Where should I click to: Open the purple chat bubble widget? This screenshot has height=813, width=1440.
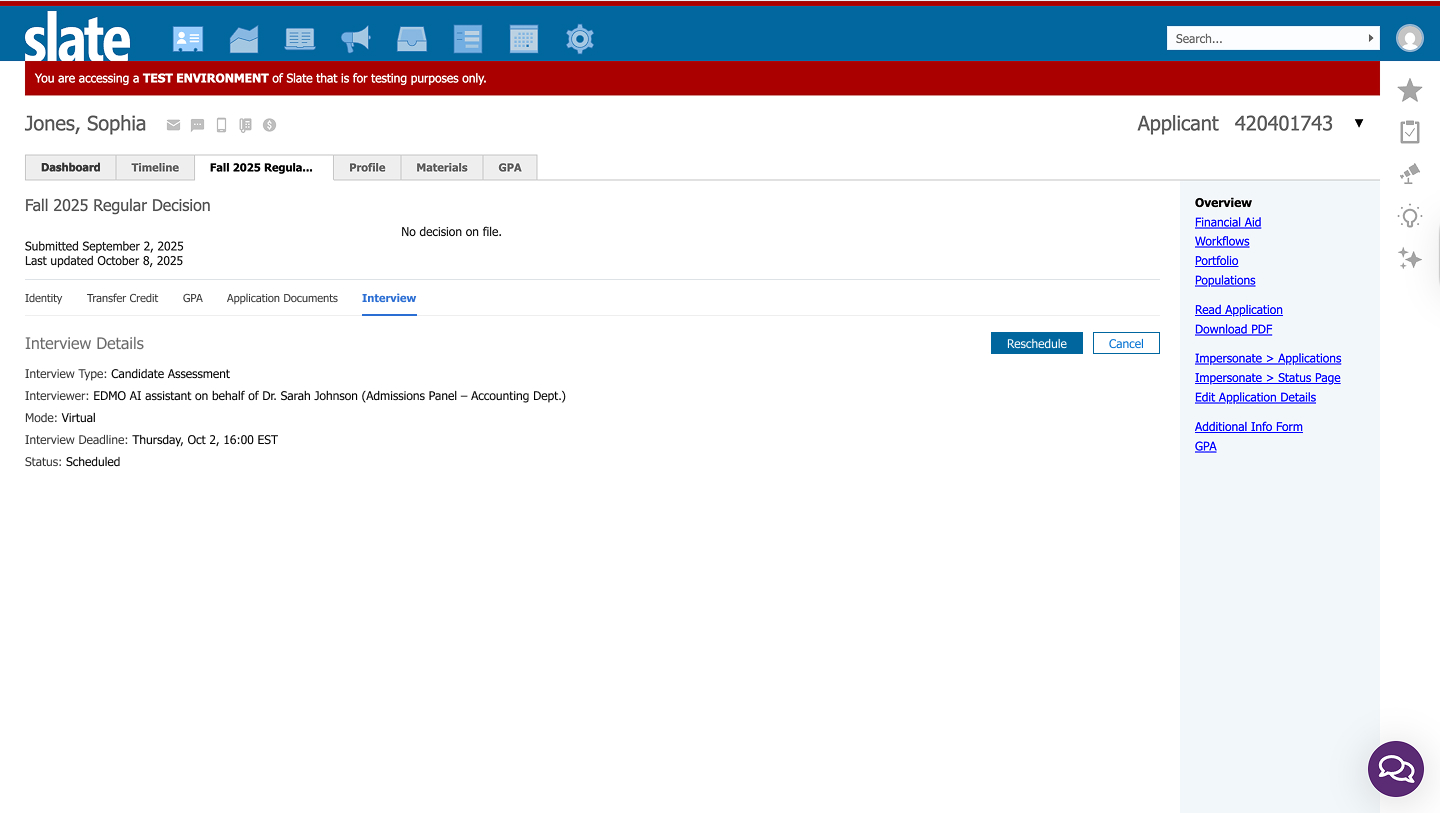1395,768
